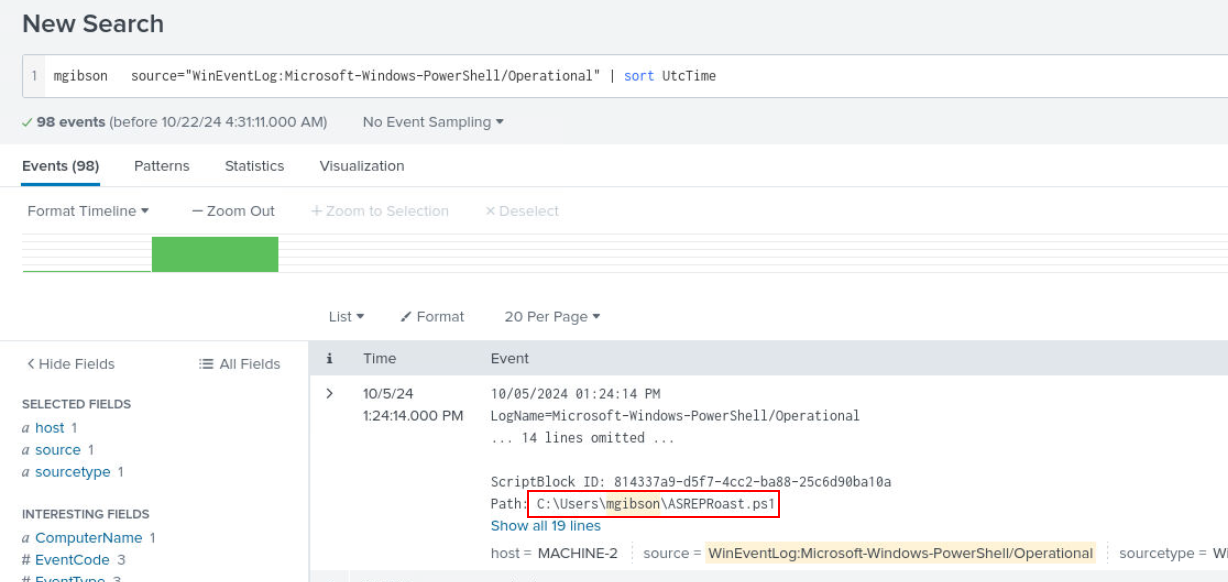This screenshot has height=582, width=1228.
Task: Click the Zoom Out timeline button
Action: click(233, 211)
